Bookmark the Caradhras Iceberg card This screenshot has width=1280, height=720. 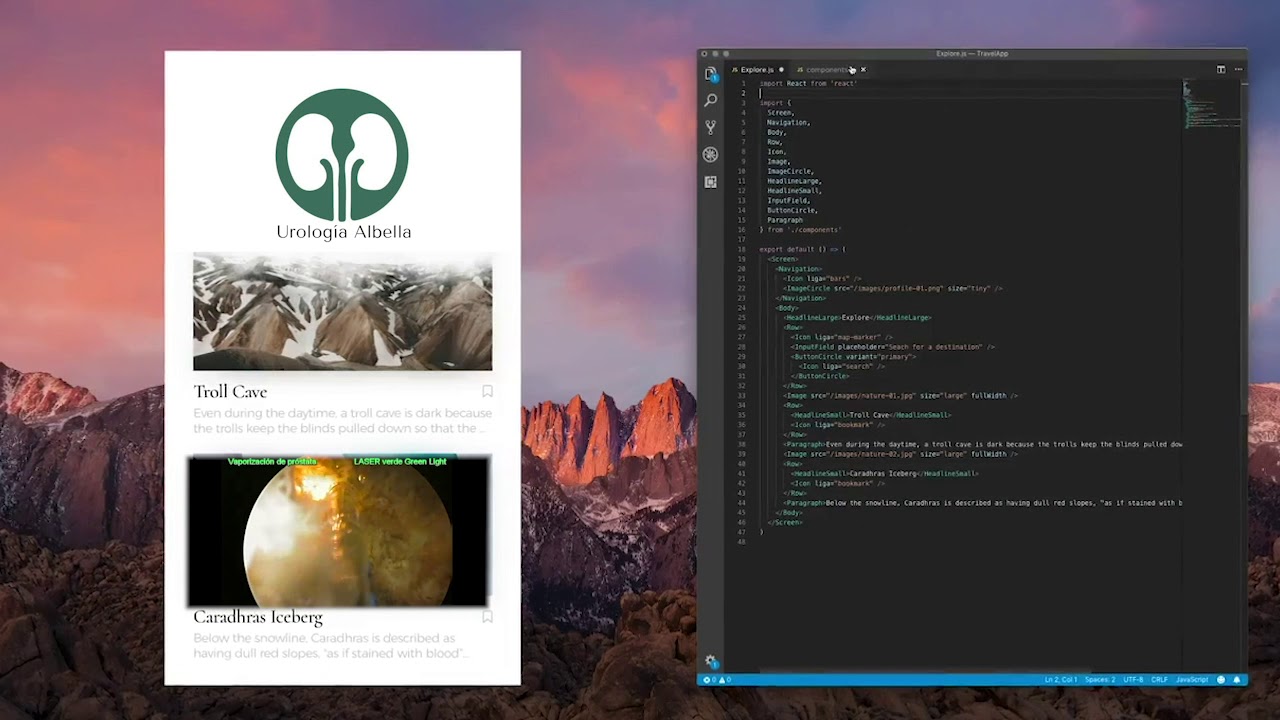coord(487,617)
